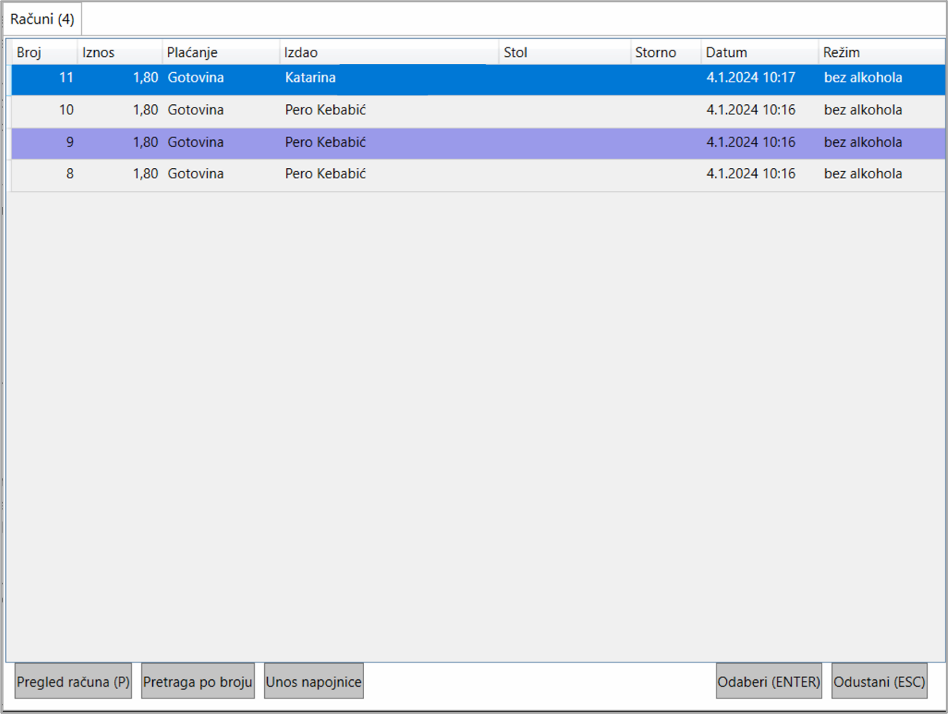
Task: Click the Pregled računa (P) button
Action: [73, 682]
